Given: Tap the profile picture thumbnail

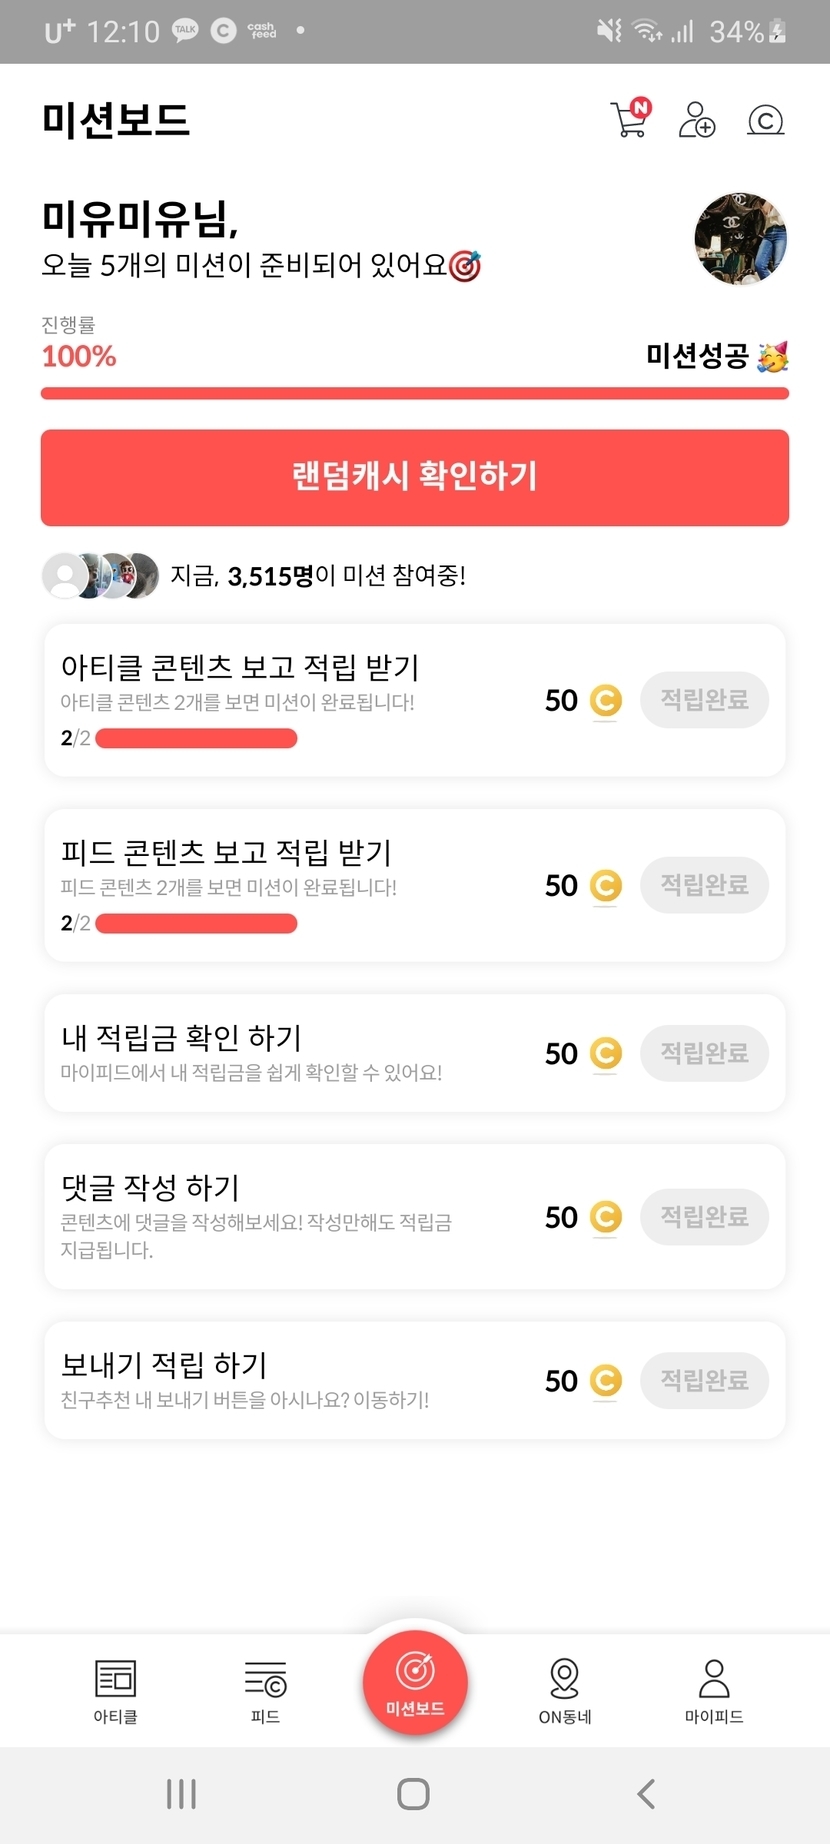Looking at the screenshot, I should pos(740,240).
